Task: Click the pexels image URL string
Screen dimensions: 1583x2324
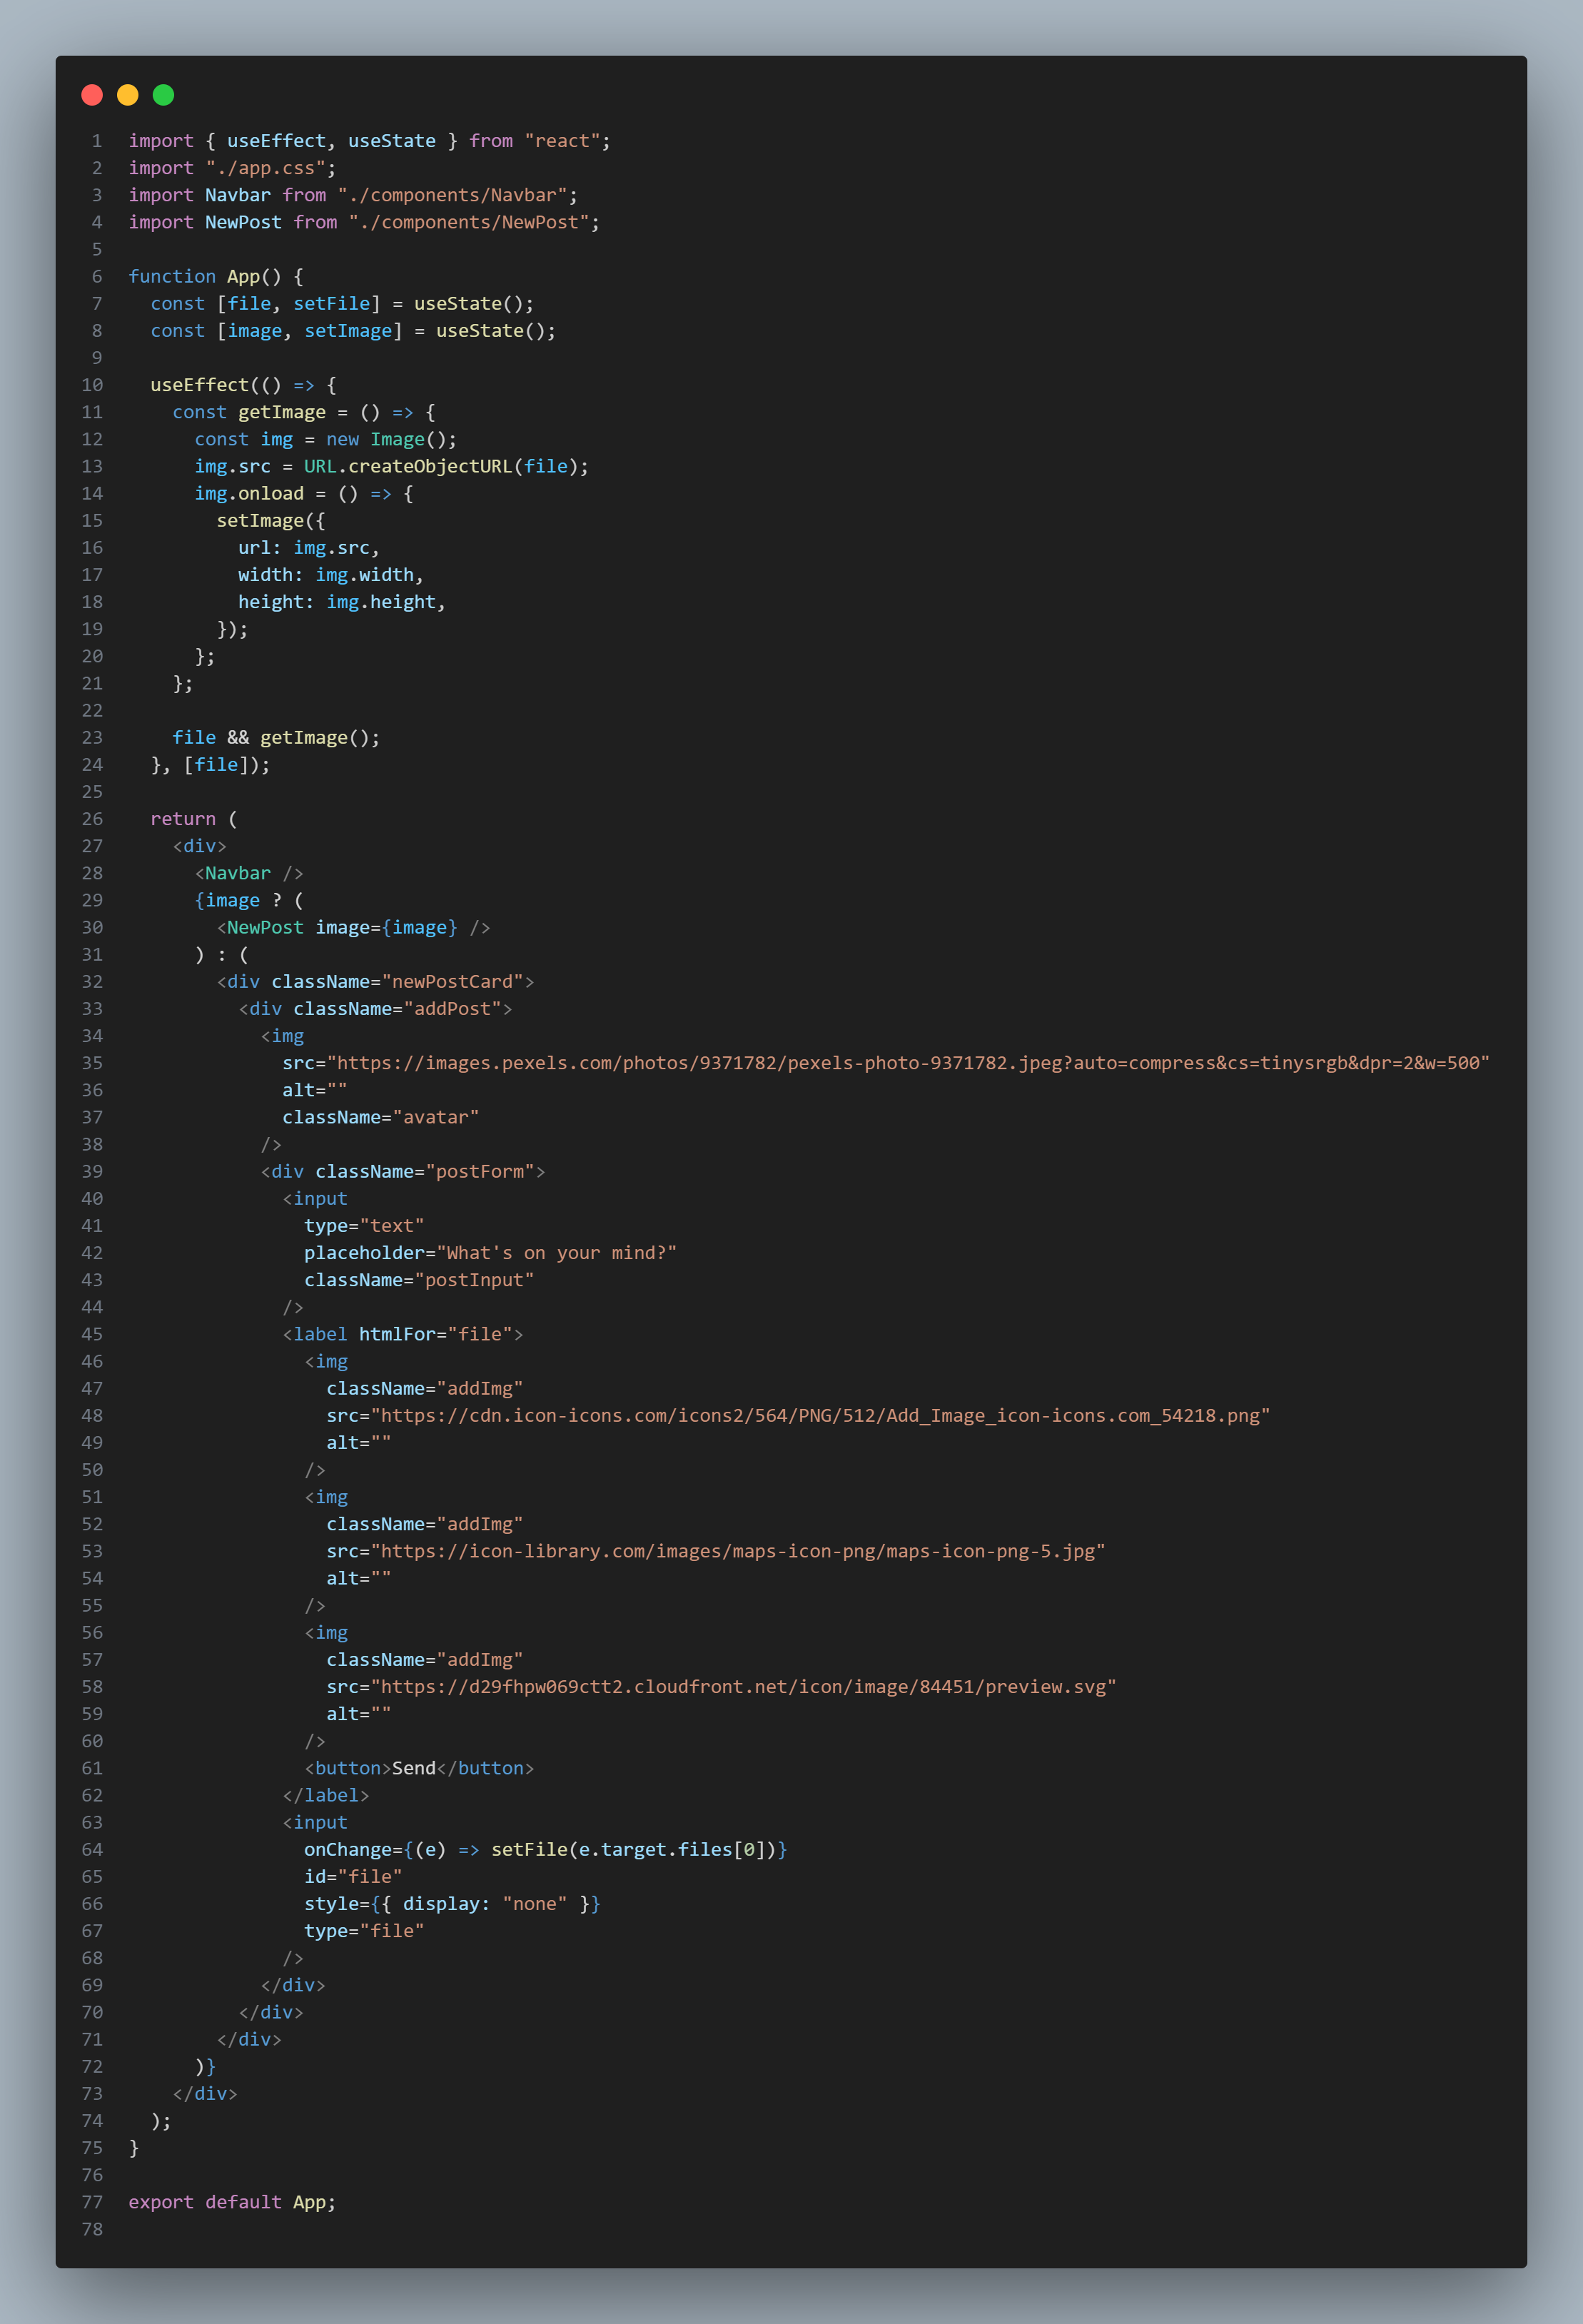Action: [907, 1063]
